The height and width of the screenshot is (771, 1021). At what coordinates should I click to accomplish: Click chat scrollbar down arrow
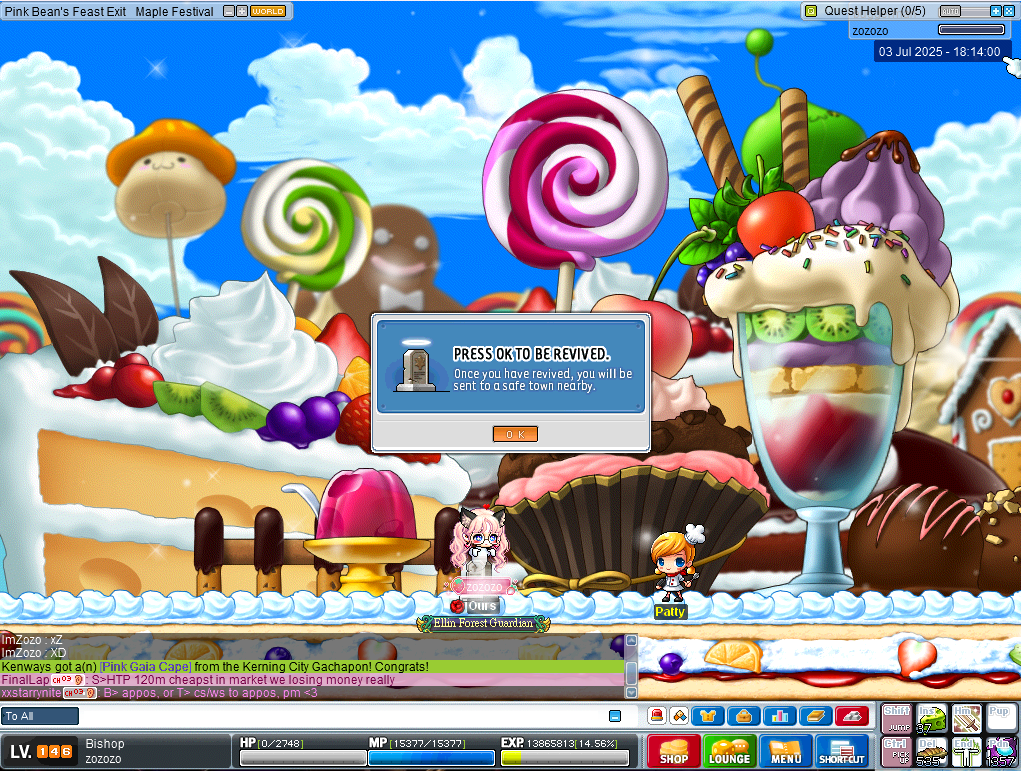(630, 692)
